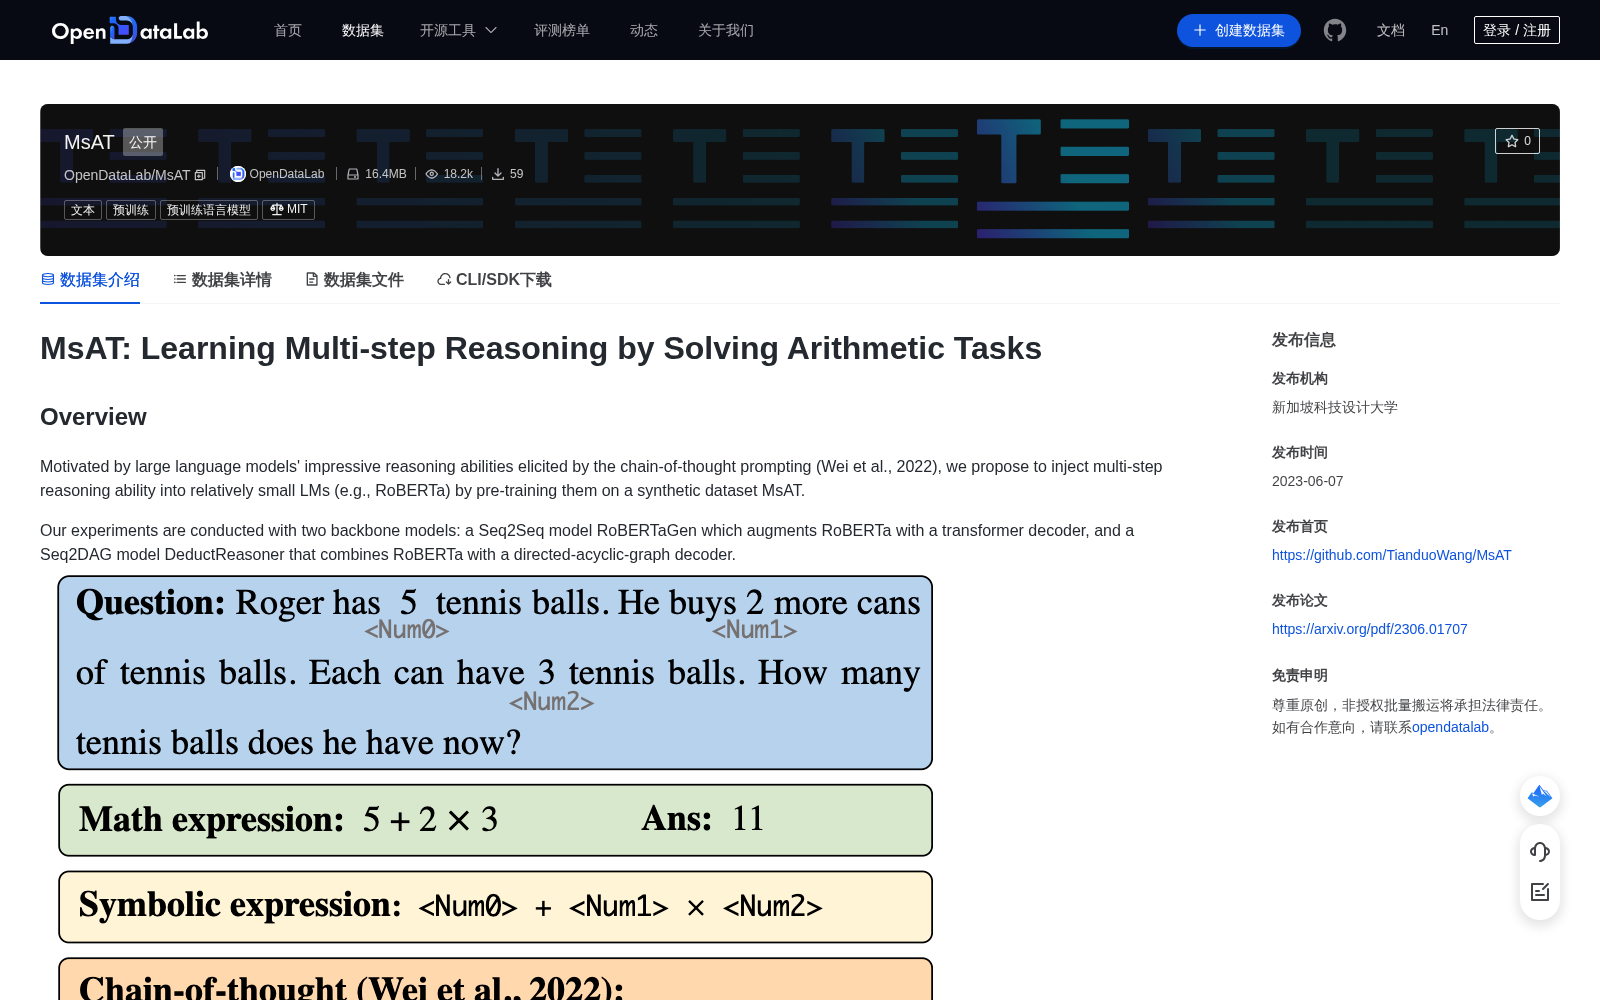Select the 数据集介绍 tab
The height and width of the screenshot is (1000, 1600).
coord(90,280)
